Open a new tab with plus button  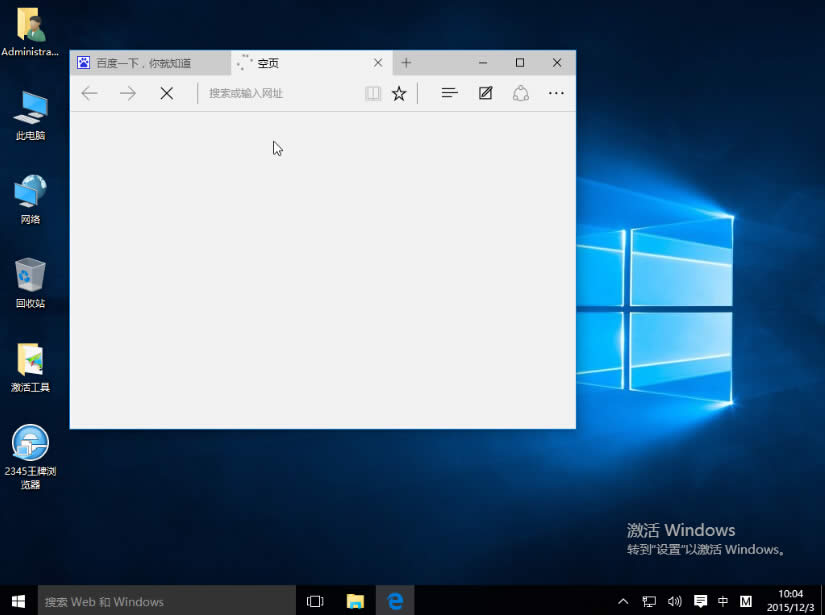click(406, 62)
